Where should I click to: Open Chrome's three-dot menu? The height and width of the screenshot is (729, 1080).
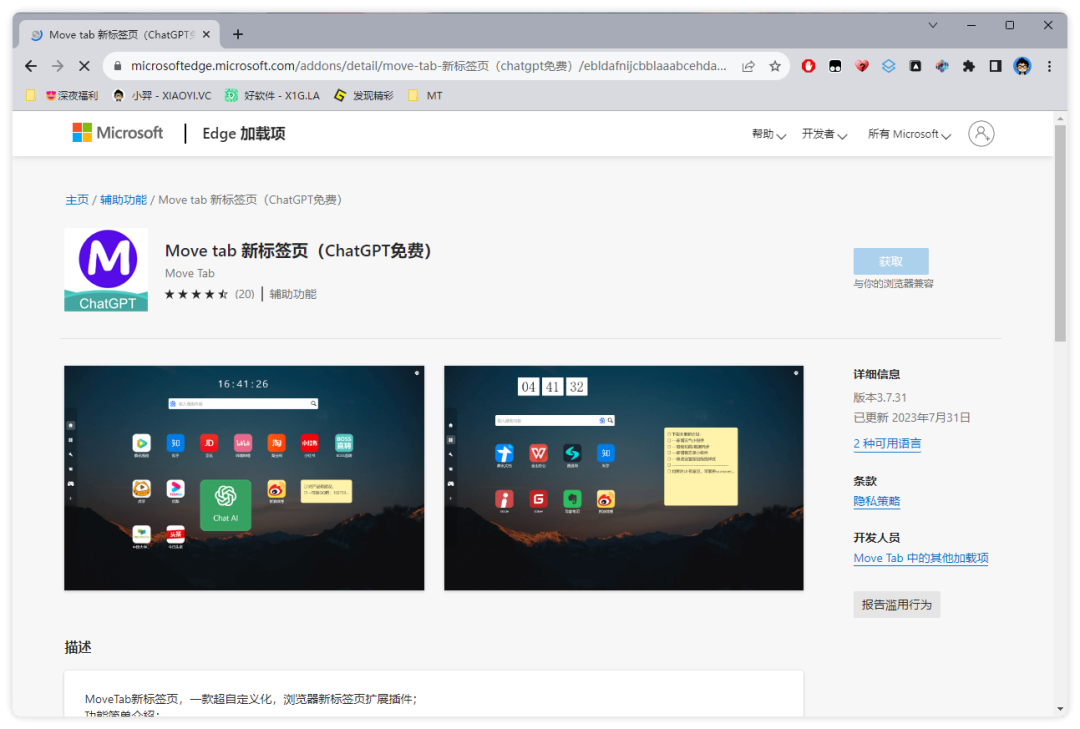[1049, 66]
